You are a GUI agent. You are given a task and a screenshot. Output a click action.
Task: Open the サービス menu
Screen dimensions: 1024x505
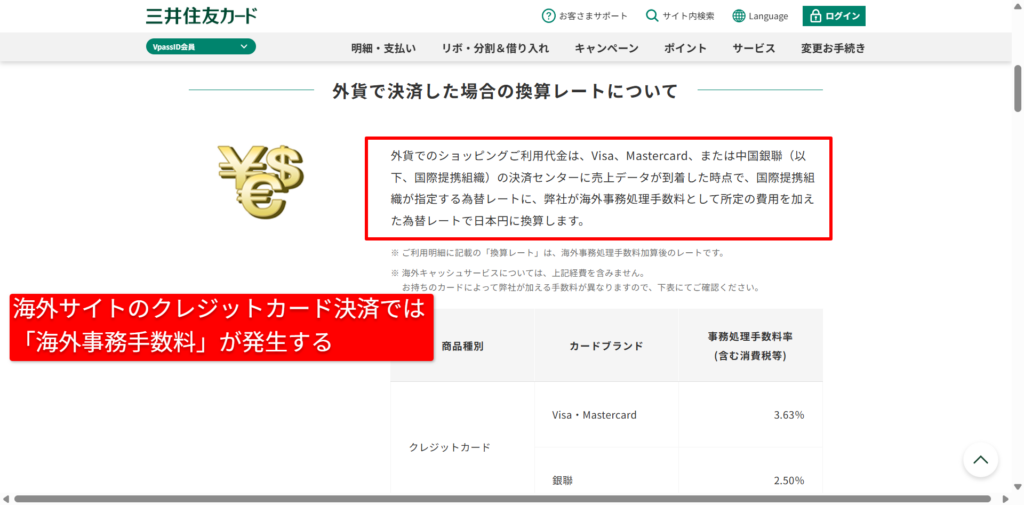tap(754, 48)
